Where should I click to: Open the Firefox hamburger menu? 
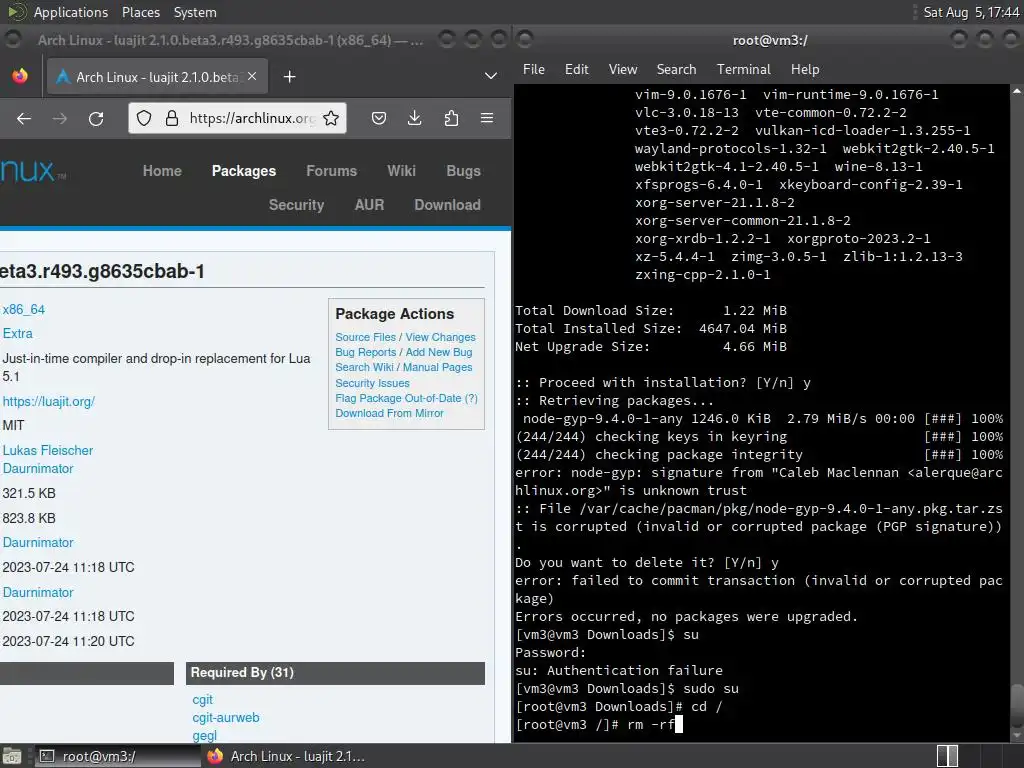pyautogui.click(x=487, y=118)
